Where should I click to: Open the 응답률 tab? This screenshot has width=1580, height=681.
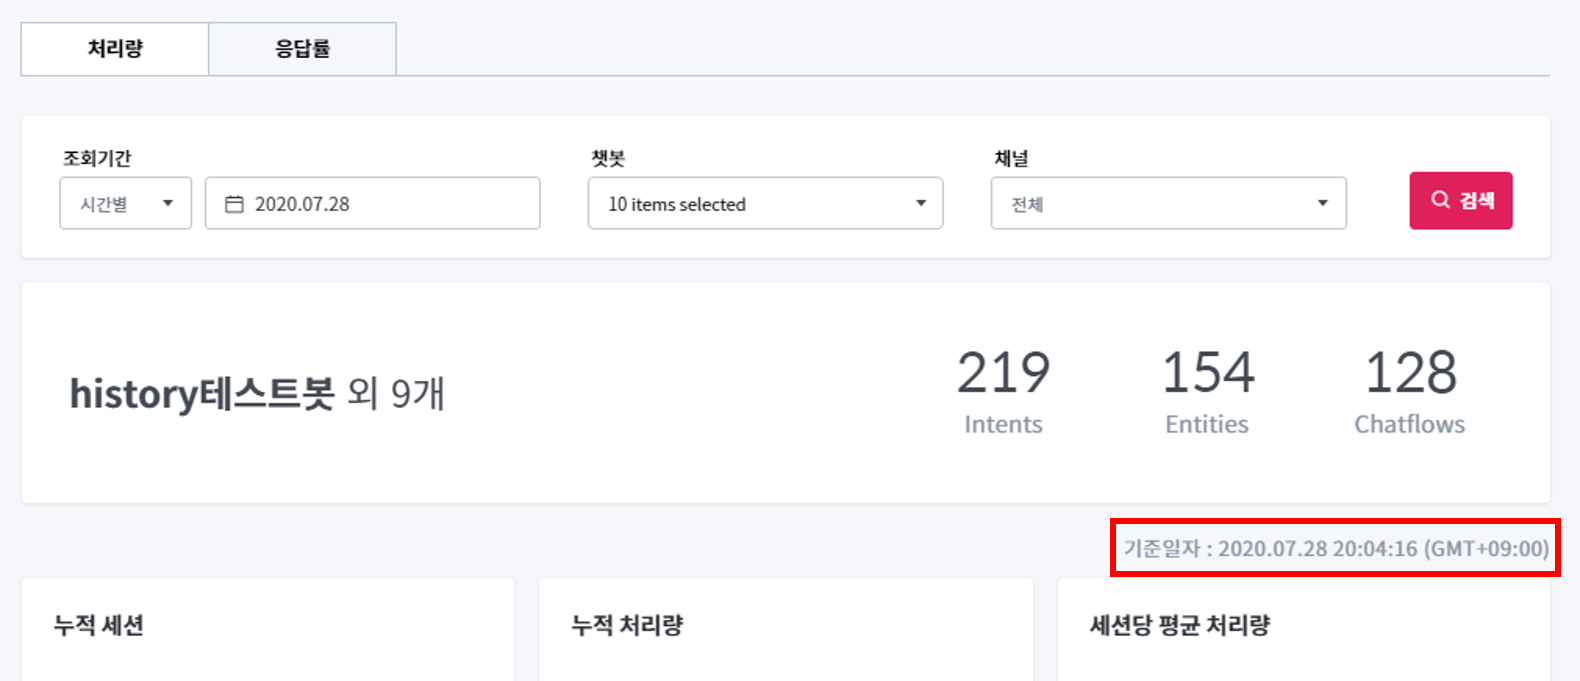[302, 49]
